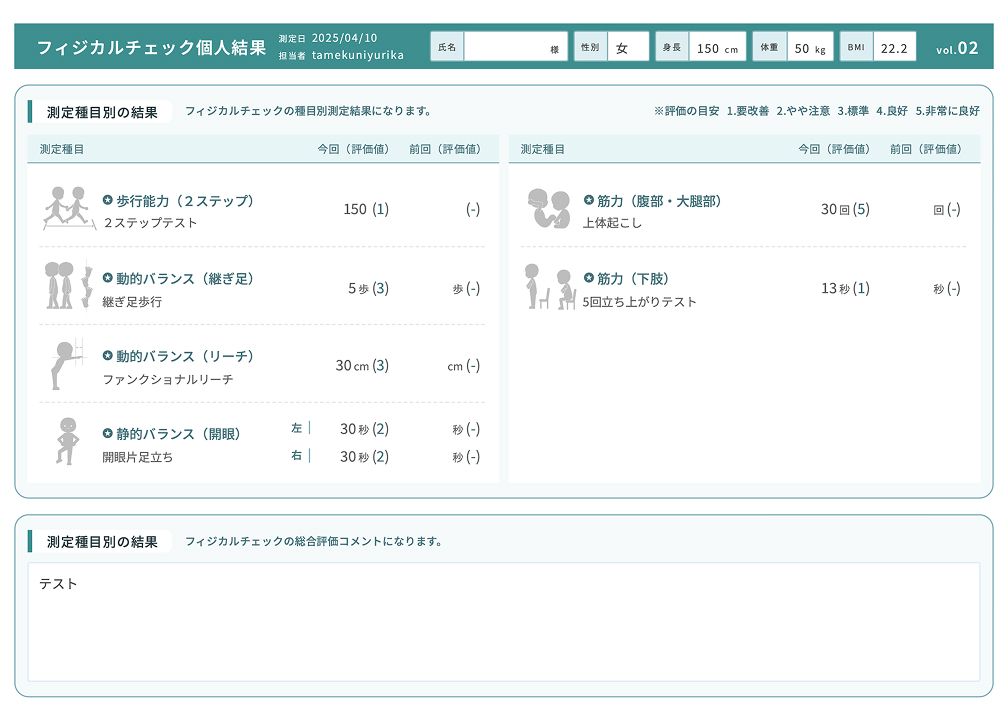This screenshot has height=714, width=1008.
Task: Click the one-leg standing figure icon
Action: [x=66, y=441]
